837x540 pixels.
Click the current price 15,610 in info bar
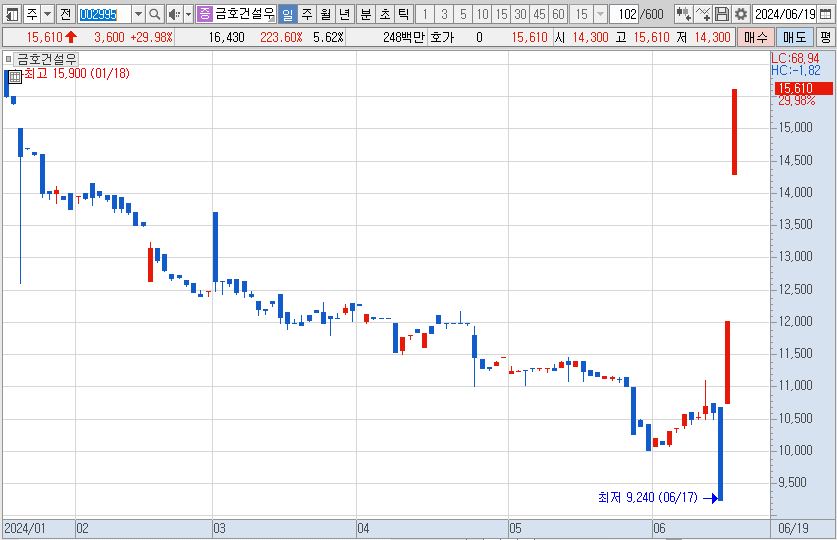(x=45, y=37)
